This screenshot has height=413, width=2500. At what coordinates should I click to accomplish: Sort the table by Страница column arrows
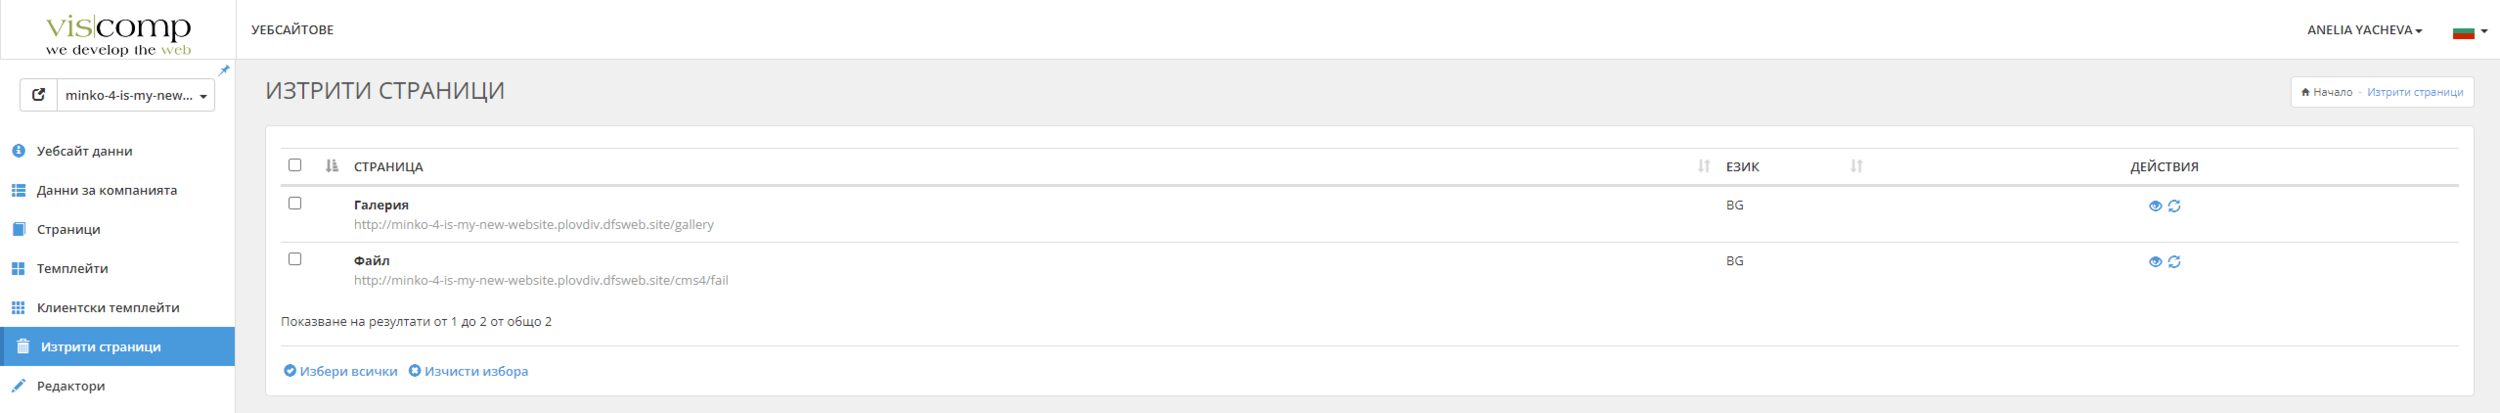click(1703, 166)
